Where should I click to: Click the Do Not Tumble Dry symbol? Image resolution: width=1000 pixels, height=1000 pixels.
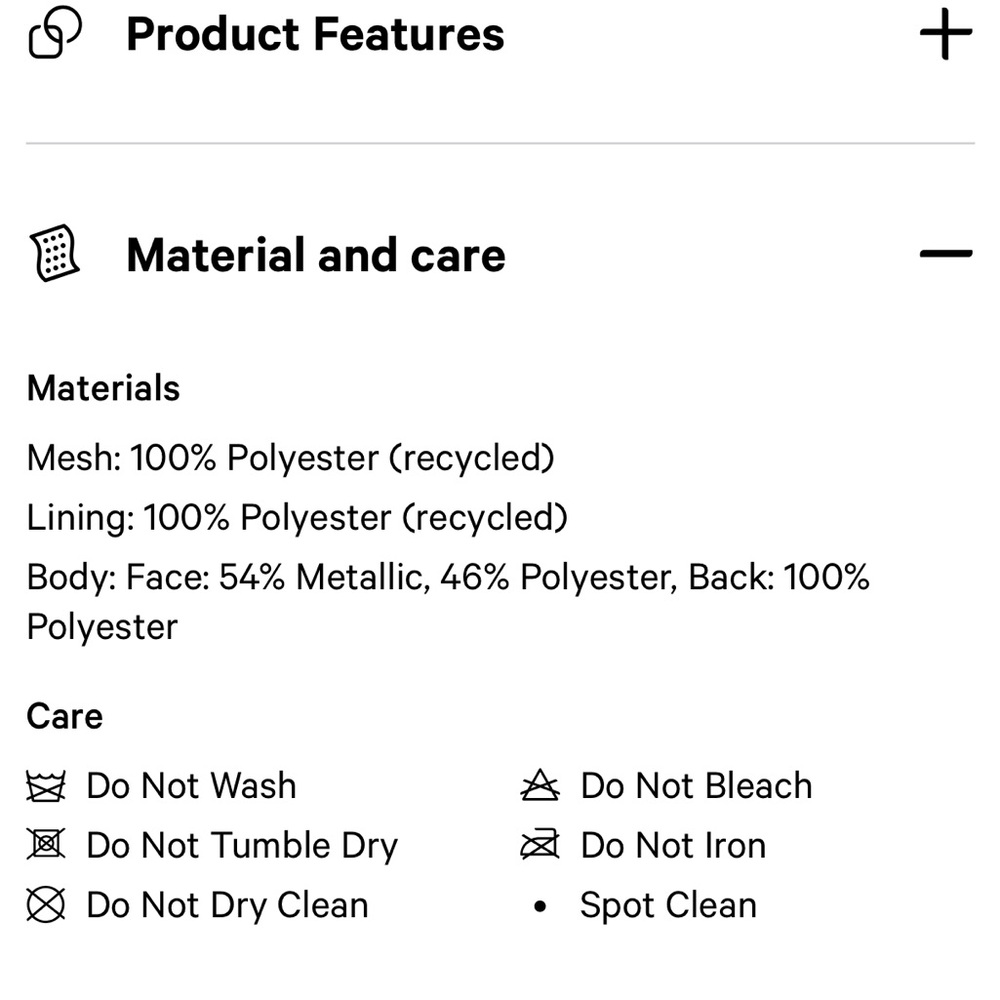tap(46, 844)
